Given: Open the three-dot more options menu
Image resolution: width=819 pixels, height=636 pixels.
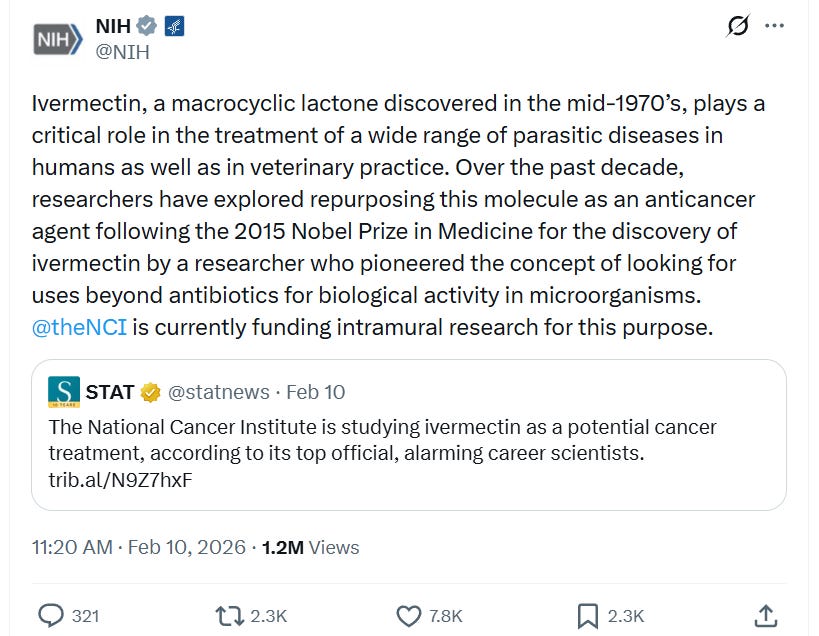Looking at the screenshot, I should [x=774, y=26].
